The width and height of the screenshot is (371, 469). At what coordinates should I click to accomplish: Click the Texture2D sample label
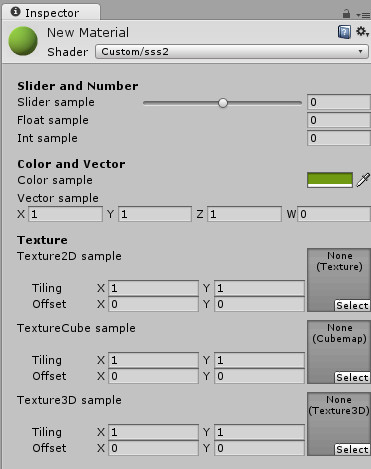point(69,256)
